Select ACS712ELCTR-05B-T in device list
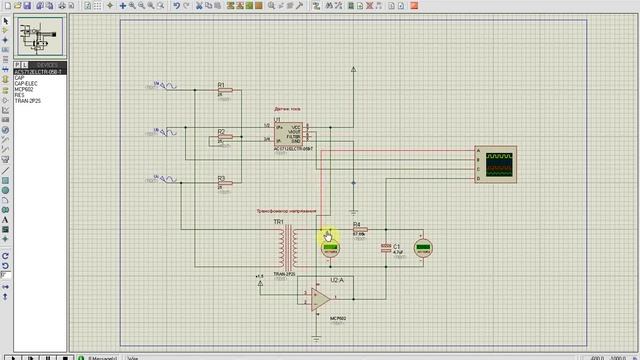Image resolution: width=640 pixels, height=360 pixels. point(40,72)
